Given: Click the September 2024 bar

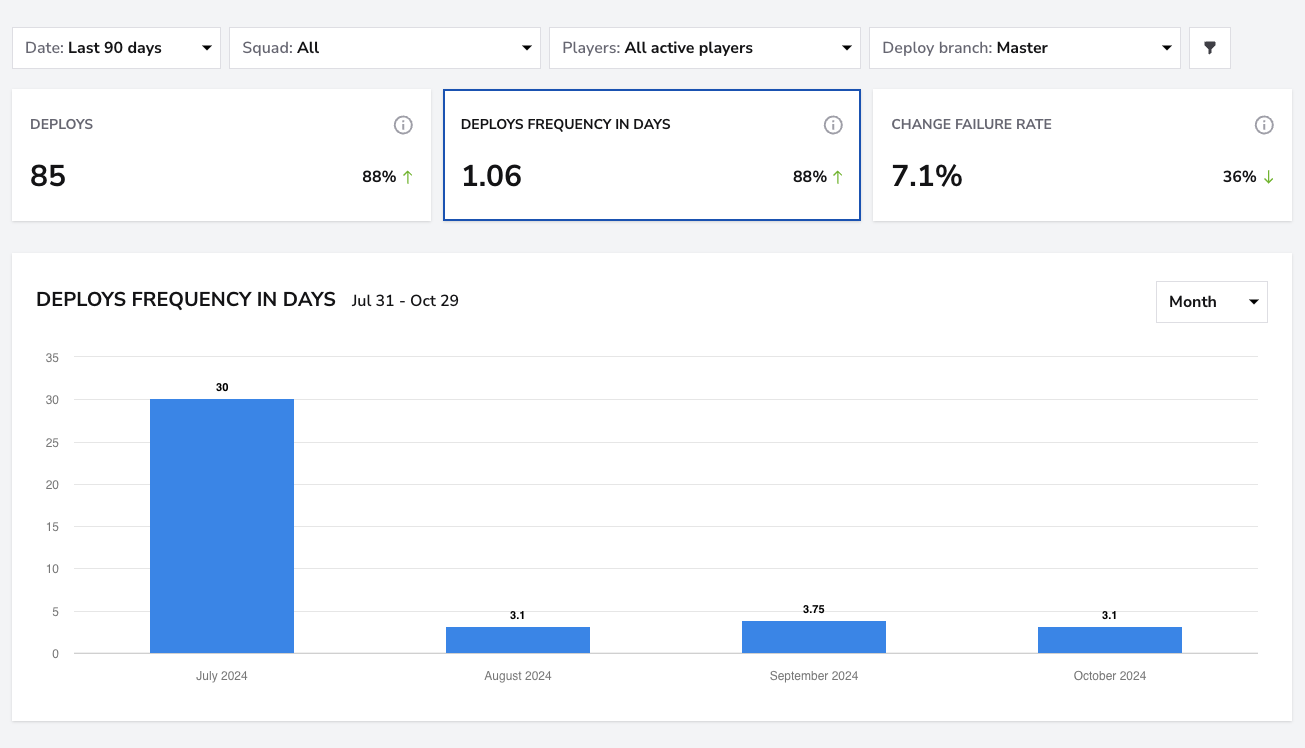Looking at the screenshot, I should (x=814, y=637).
